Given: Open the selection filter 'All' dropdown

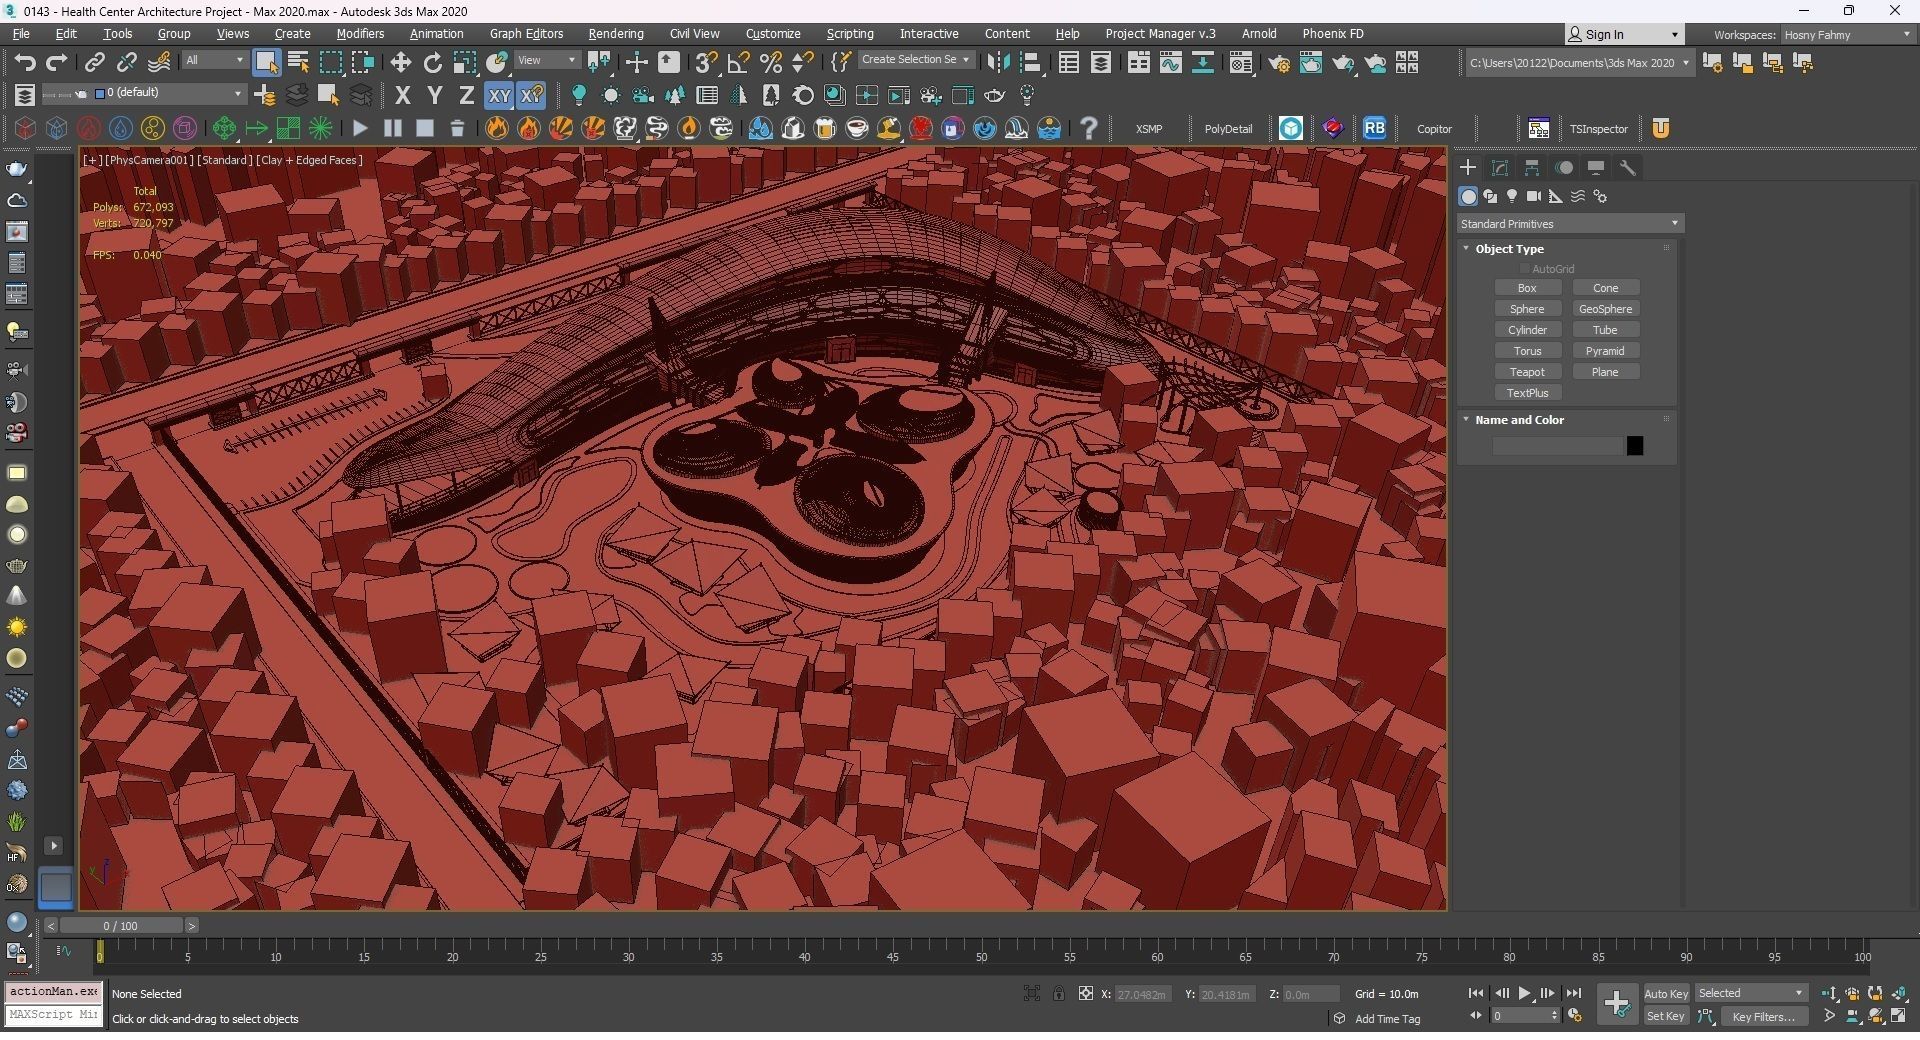Looking at the screenshot, I should (x=214, y=61).
